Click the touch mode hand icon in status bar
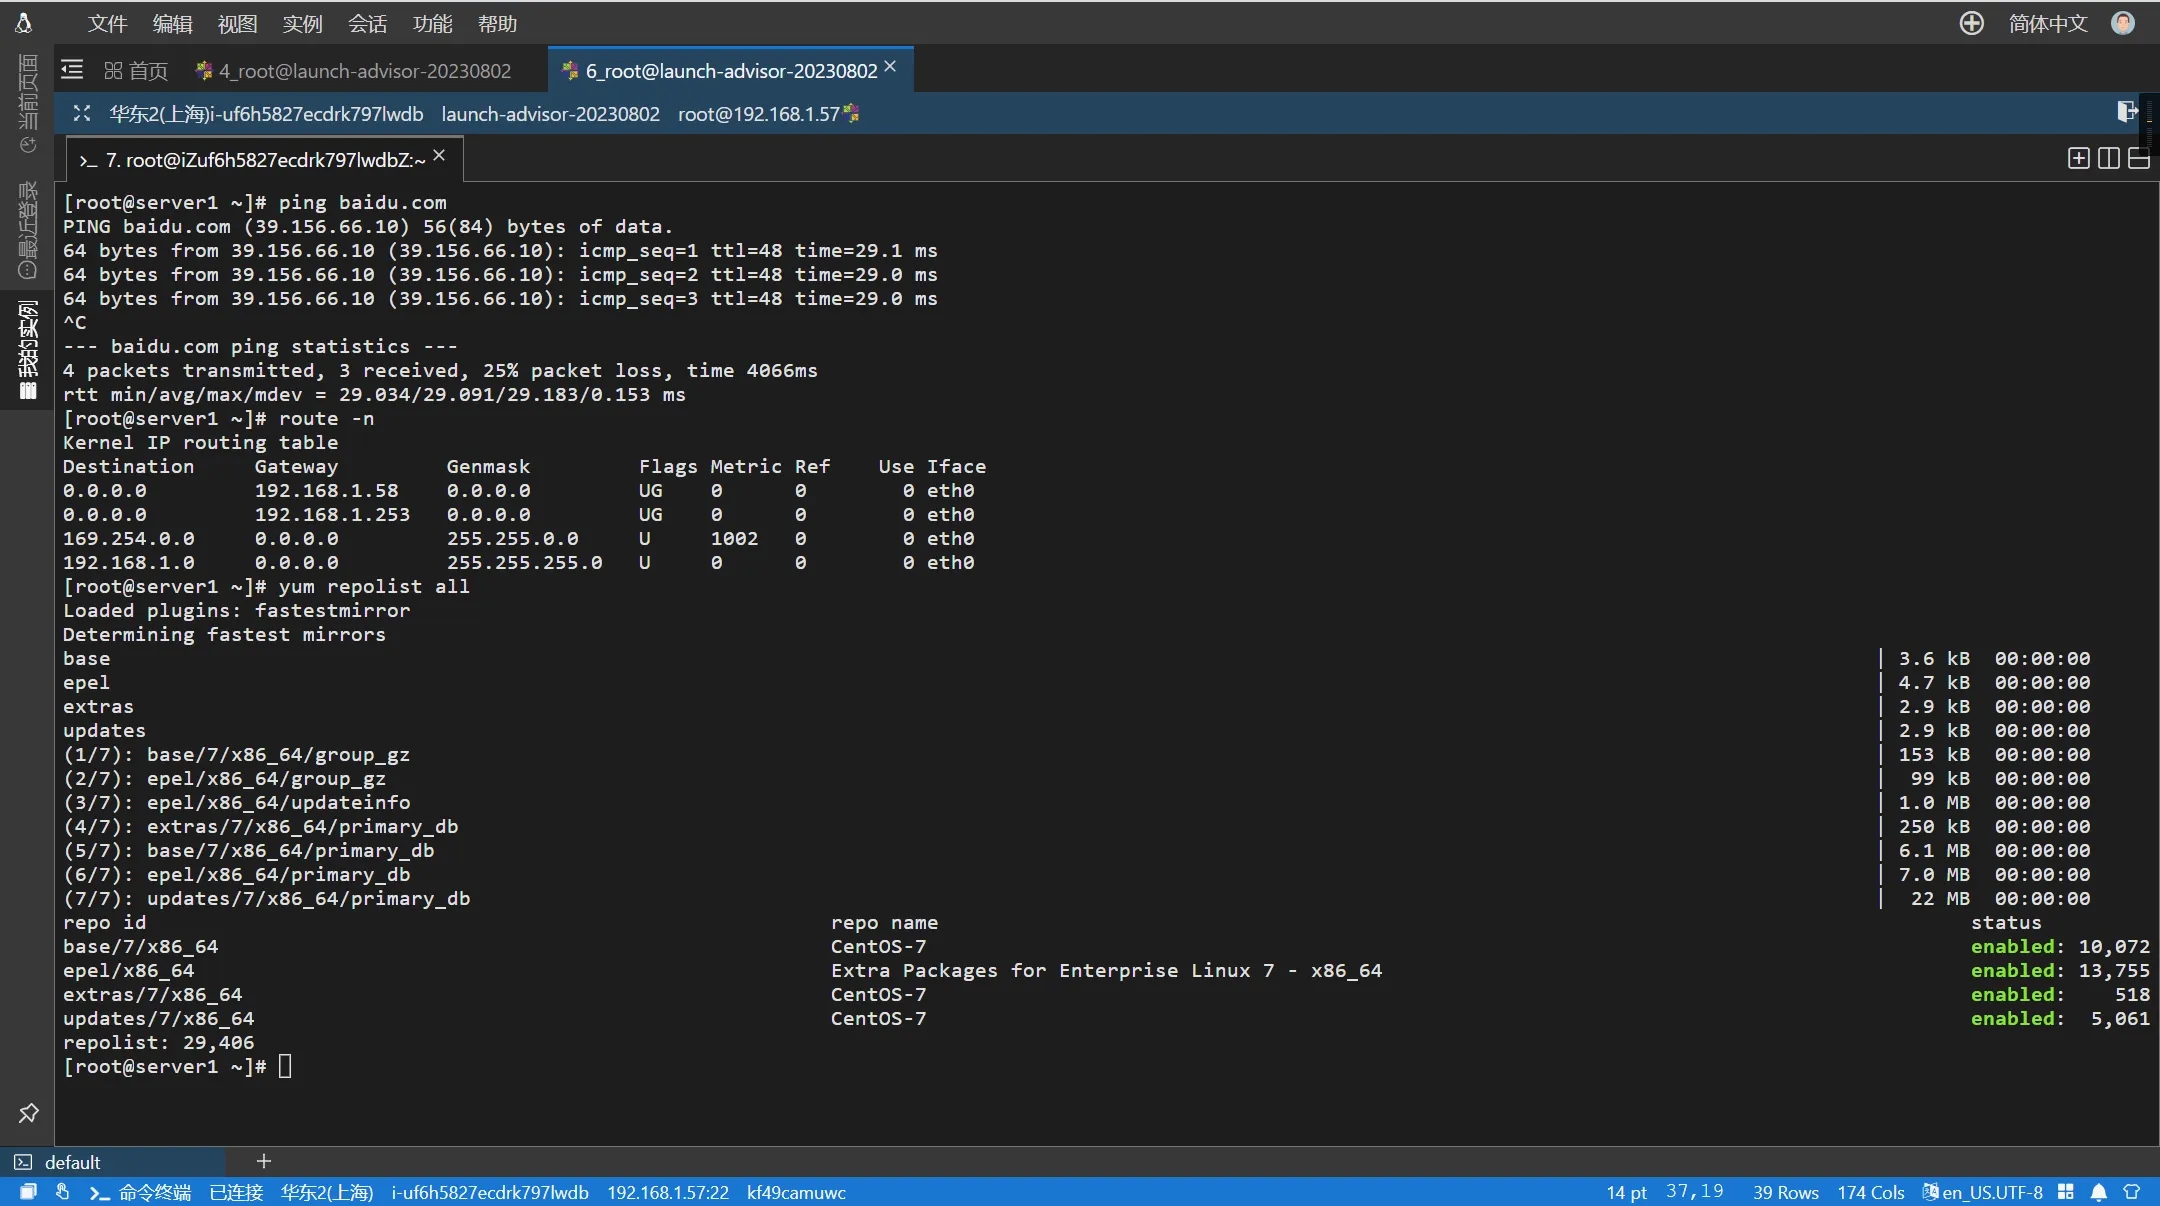 (62, 1192)
